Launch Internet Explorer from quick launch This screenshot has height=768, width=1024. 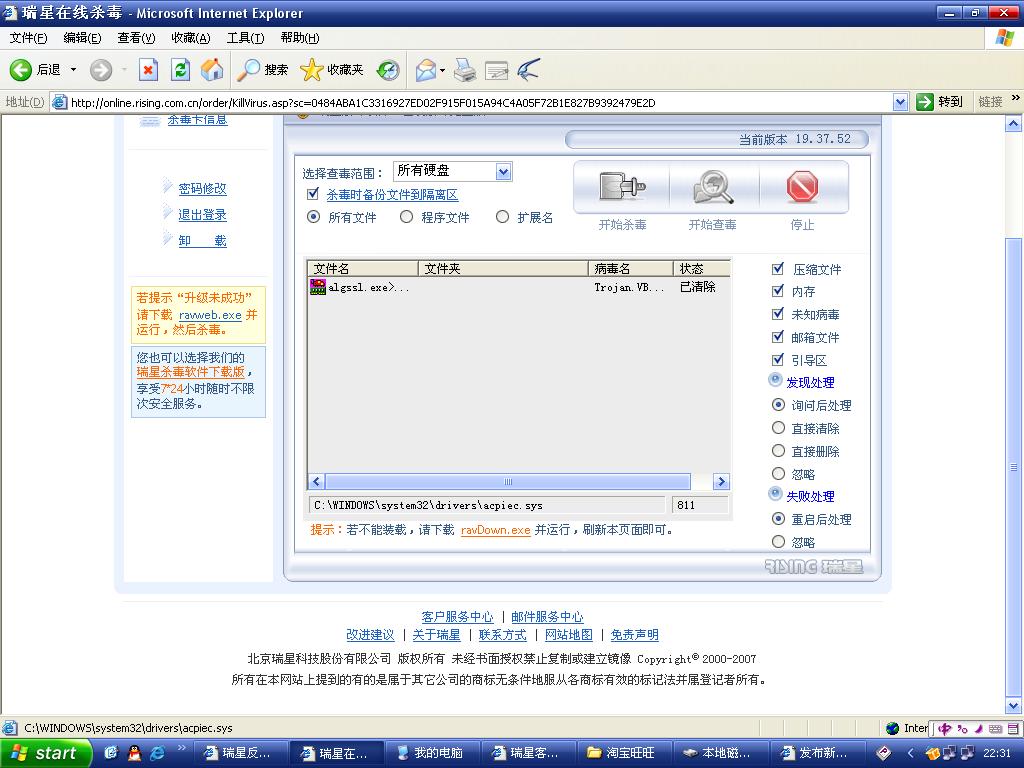(157, 753)
